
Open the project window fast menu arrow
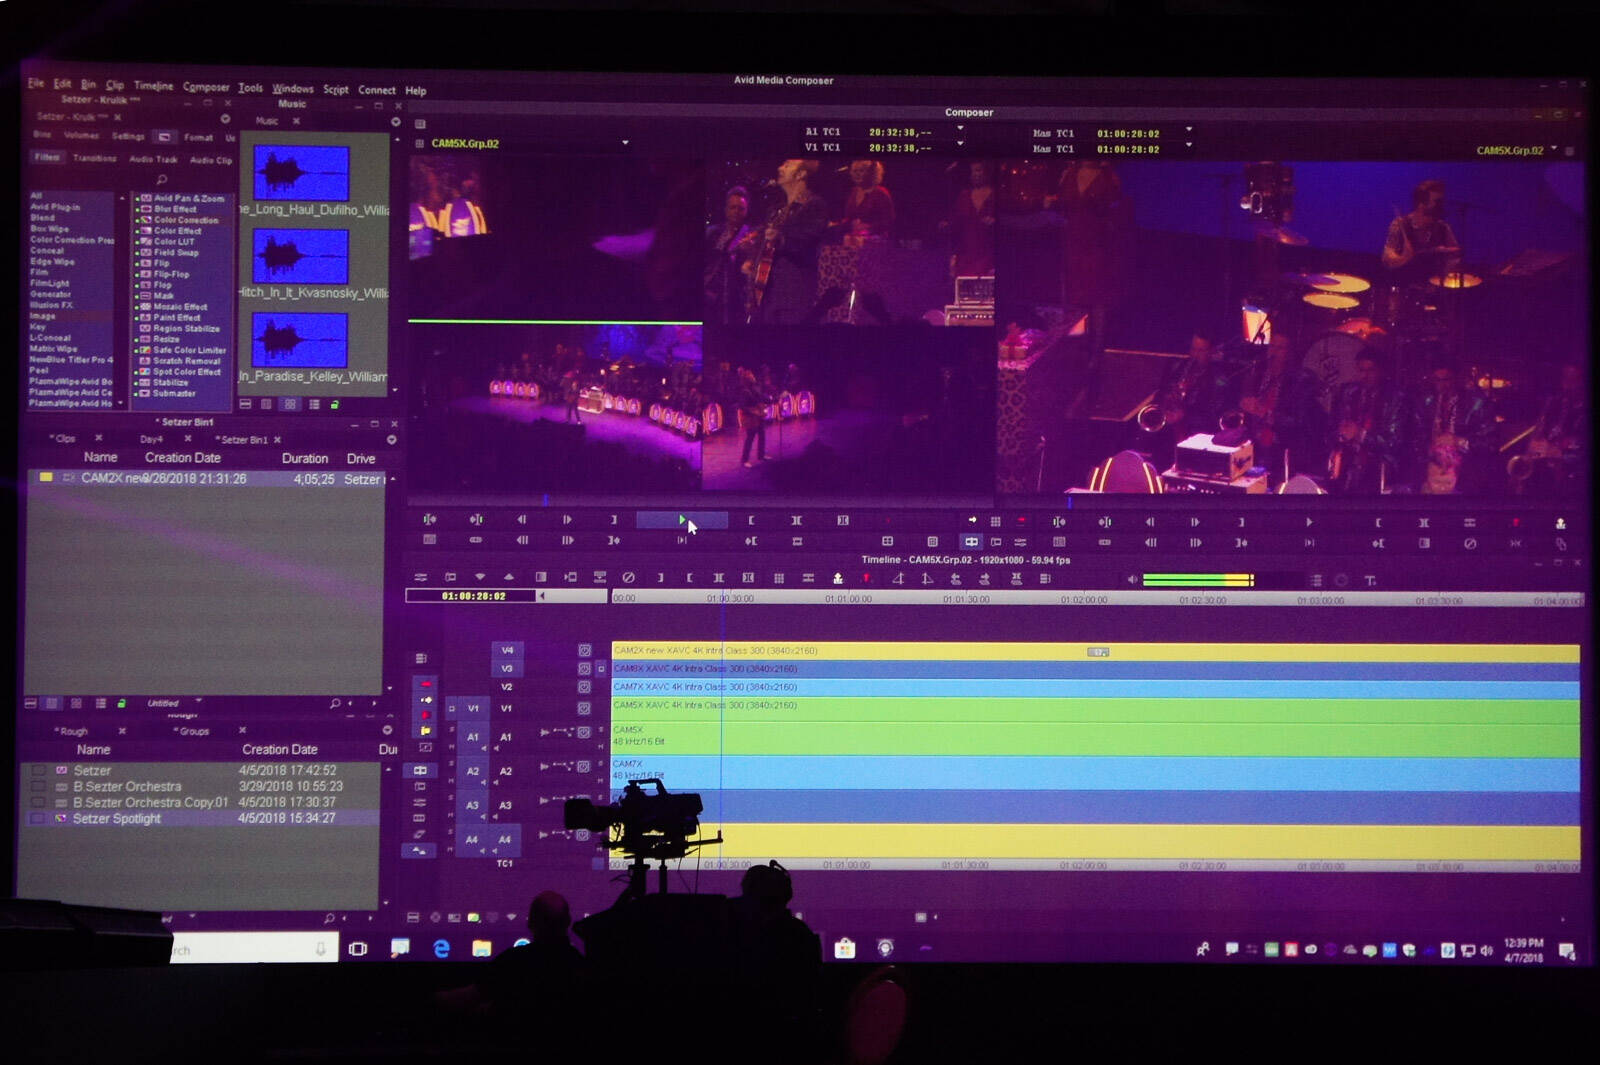tap(225, 118)
